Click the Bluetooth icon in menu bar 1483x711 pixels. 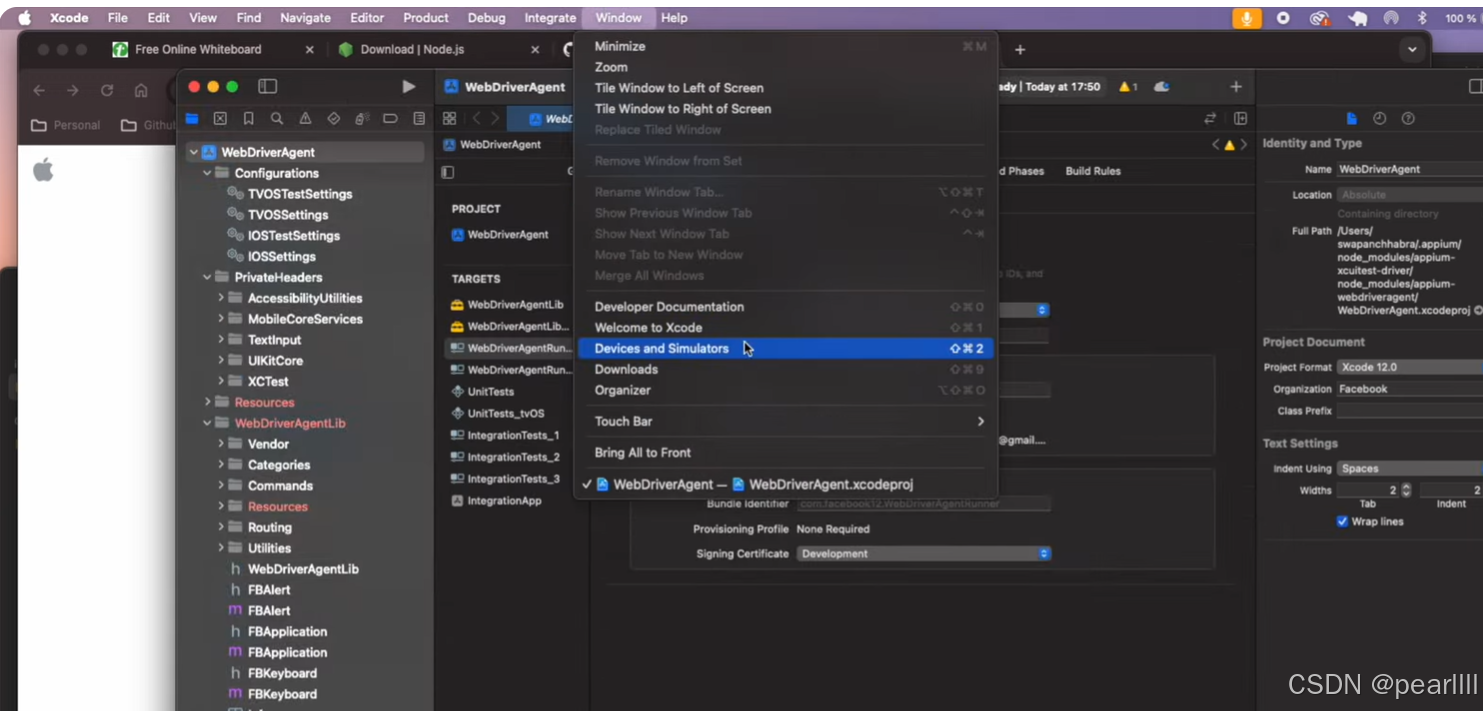click(1421, 18)
